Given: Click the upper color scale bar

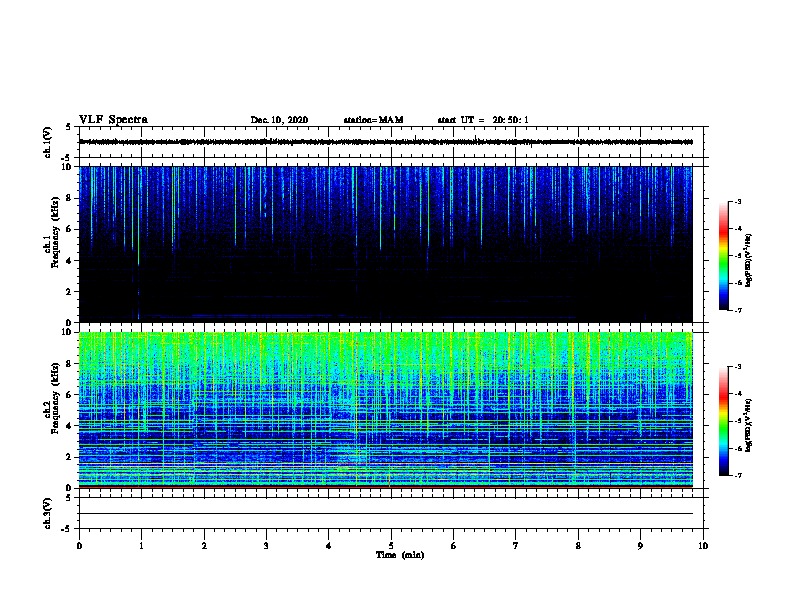Looking at the screenshot, I should 723,256.
